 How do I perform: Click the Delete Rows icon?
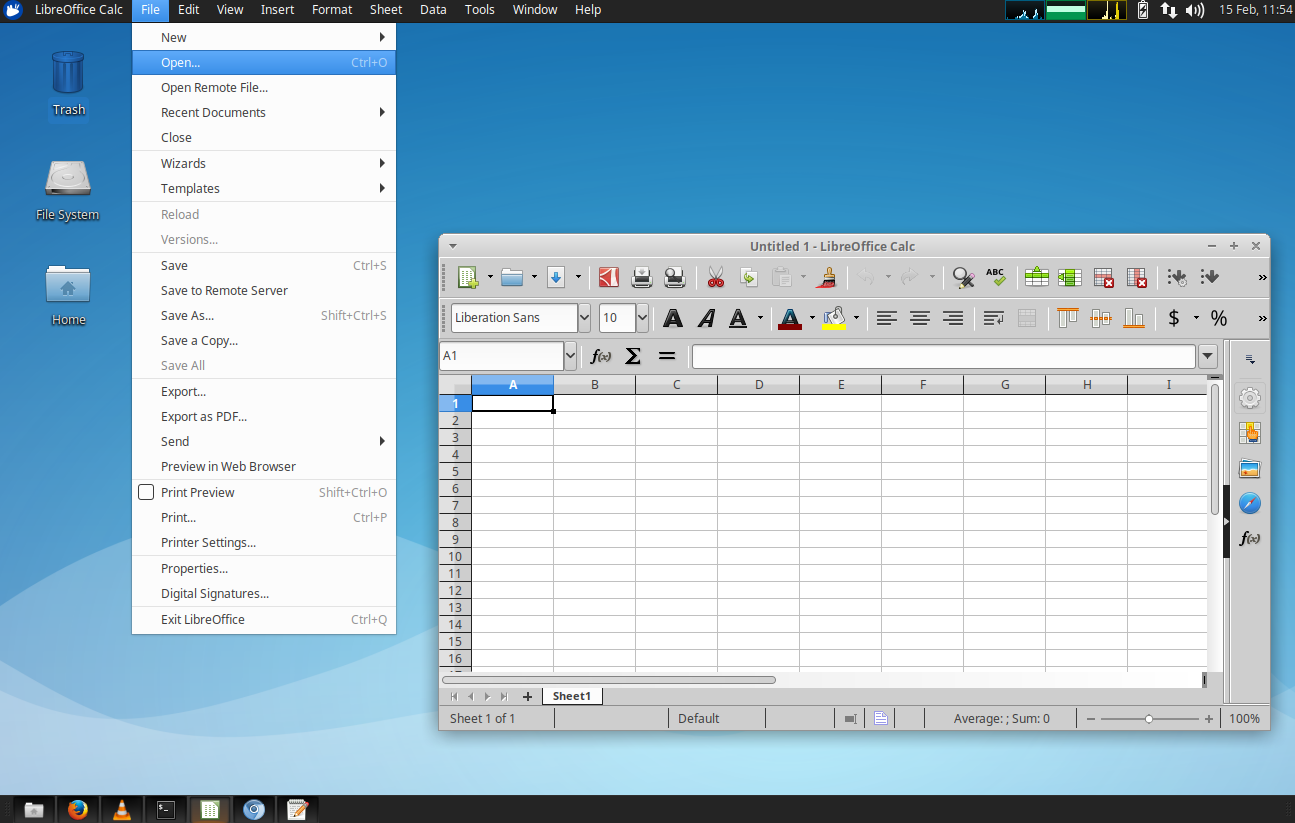click(x=1104, y=277)
